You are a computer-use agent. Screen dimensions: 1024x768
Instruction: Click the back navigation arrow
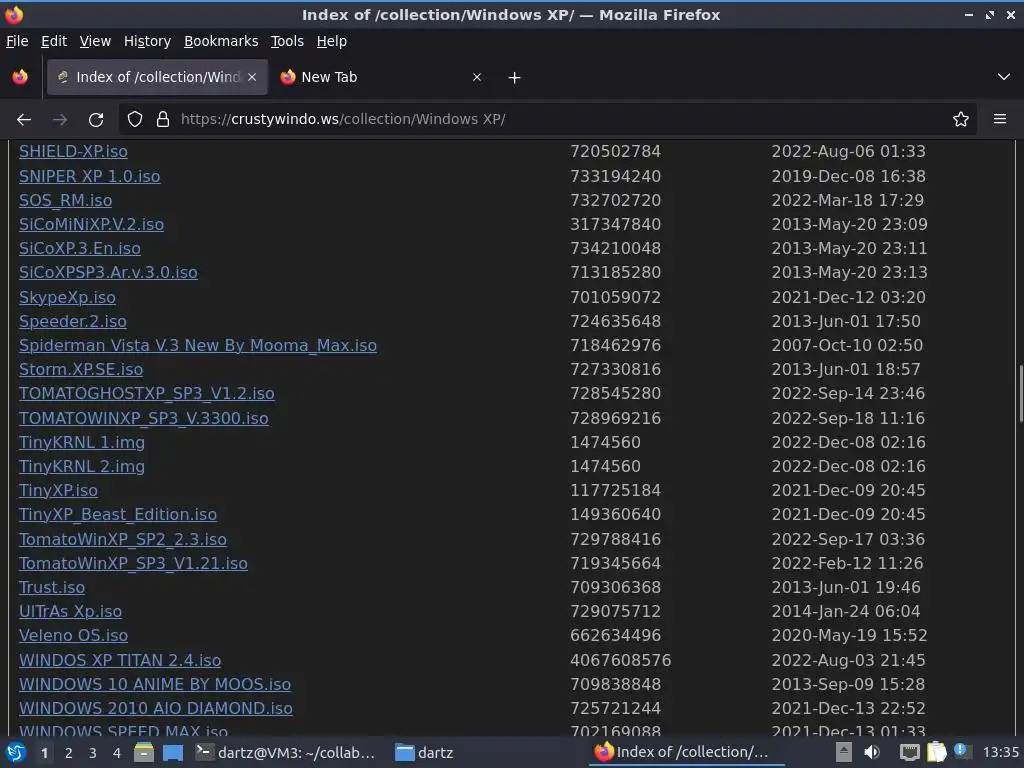(24, 120)
